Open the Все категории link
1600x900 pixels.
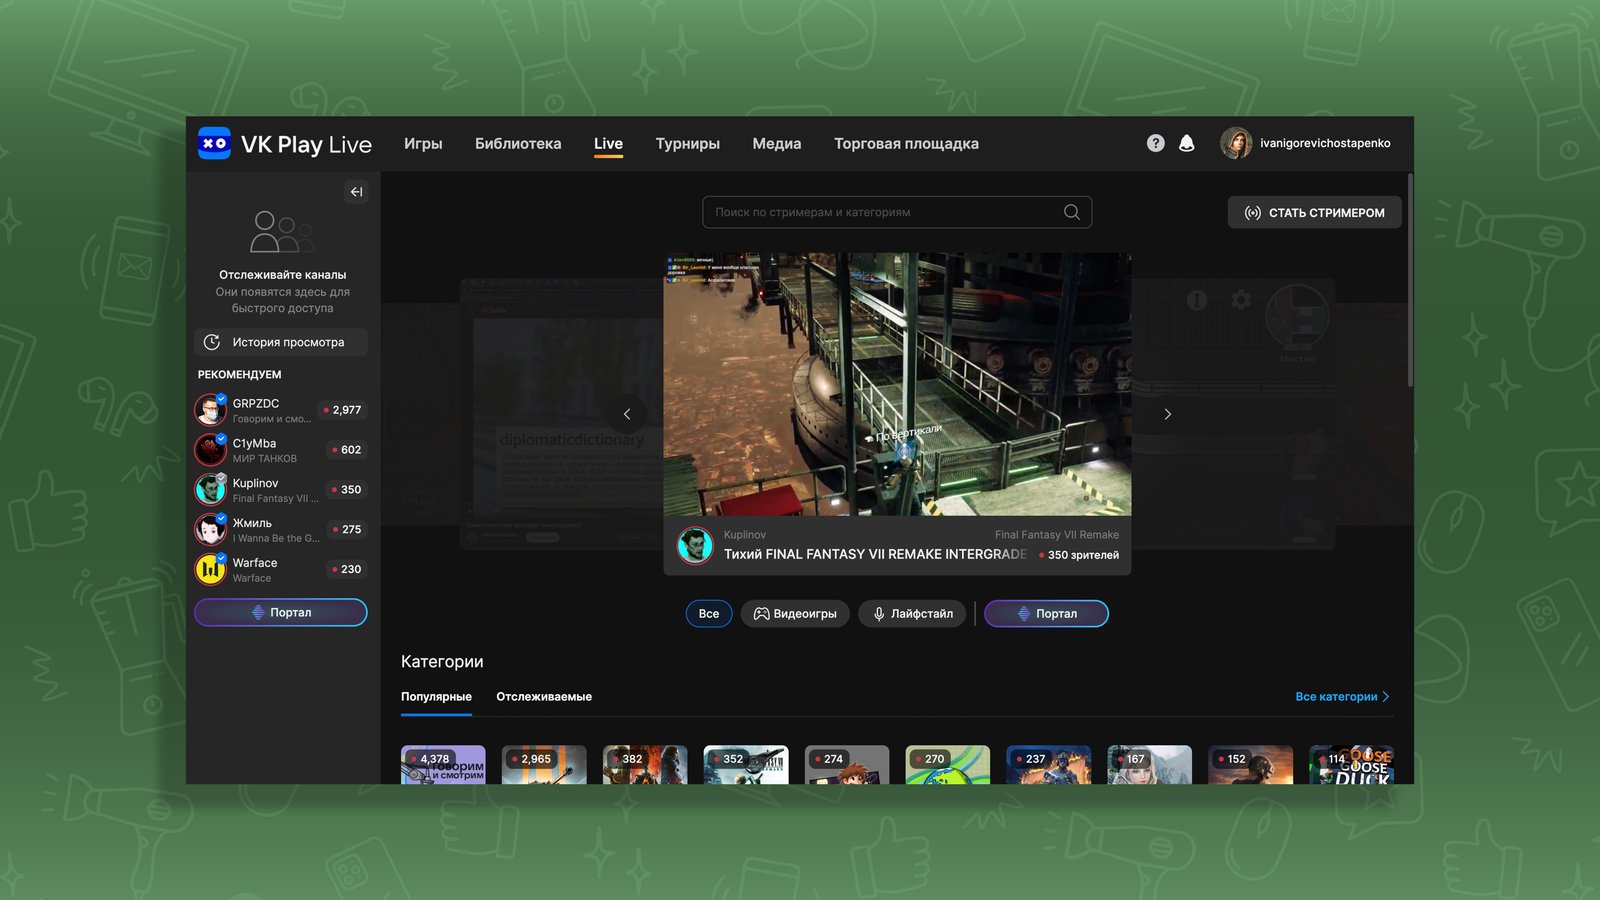[1342, 697]
